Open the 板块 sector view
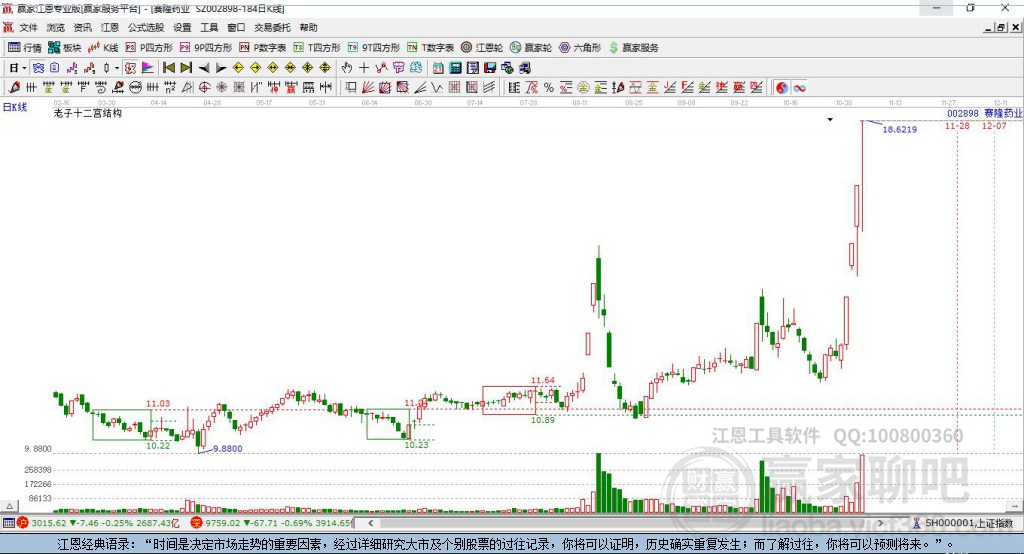This screenshot has height=554, width=1024. pyautogui.click(x=64, y=48)
